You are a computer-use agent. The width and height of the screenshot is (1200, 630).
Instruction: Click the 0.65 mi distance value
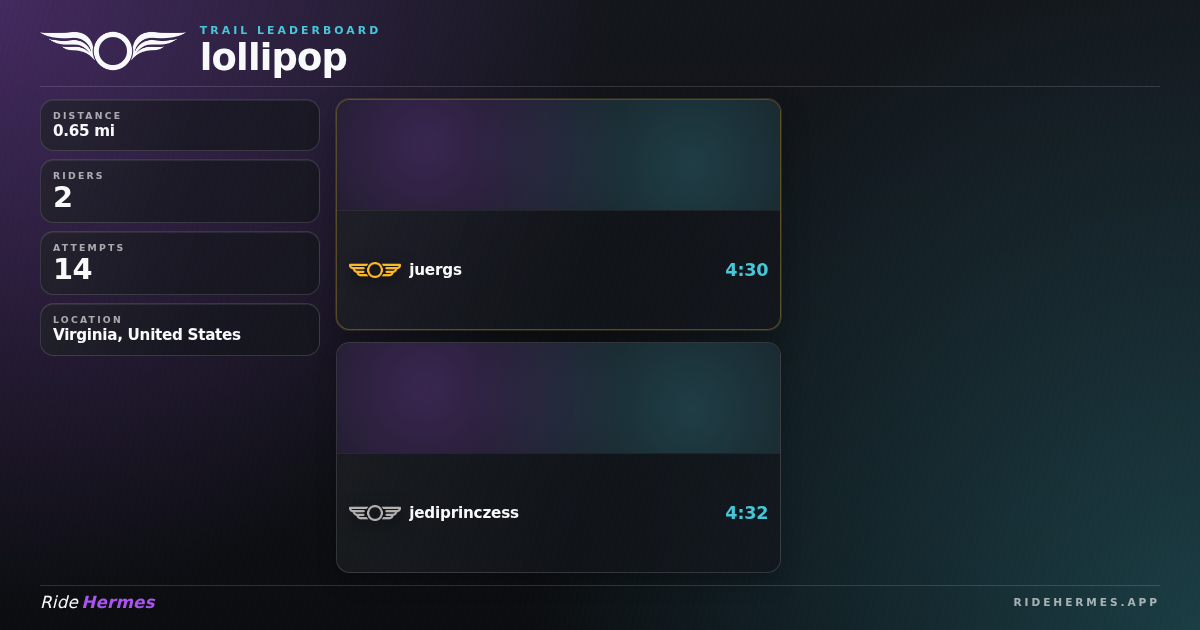coord(84,131)
